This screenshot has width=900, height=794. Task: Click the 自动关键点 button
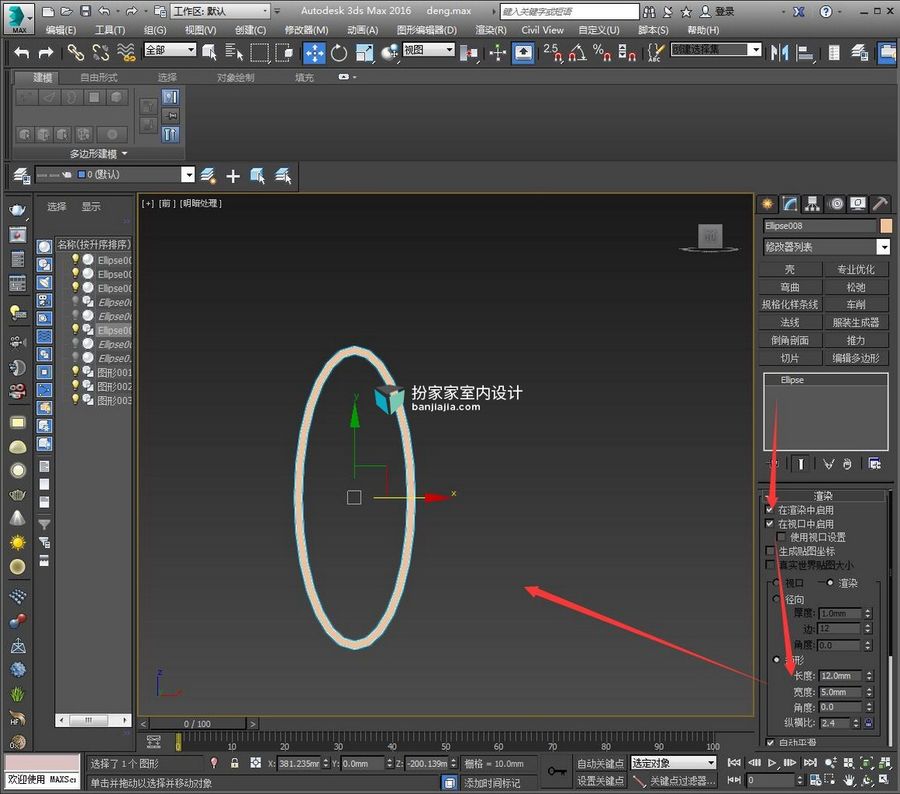tap(600, 764)
